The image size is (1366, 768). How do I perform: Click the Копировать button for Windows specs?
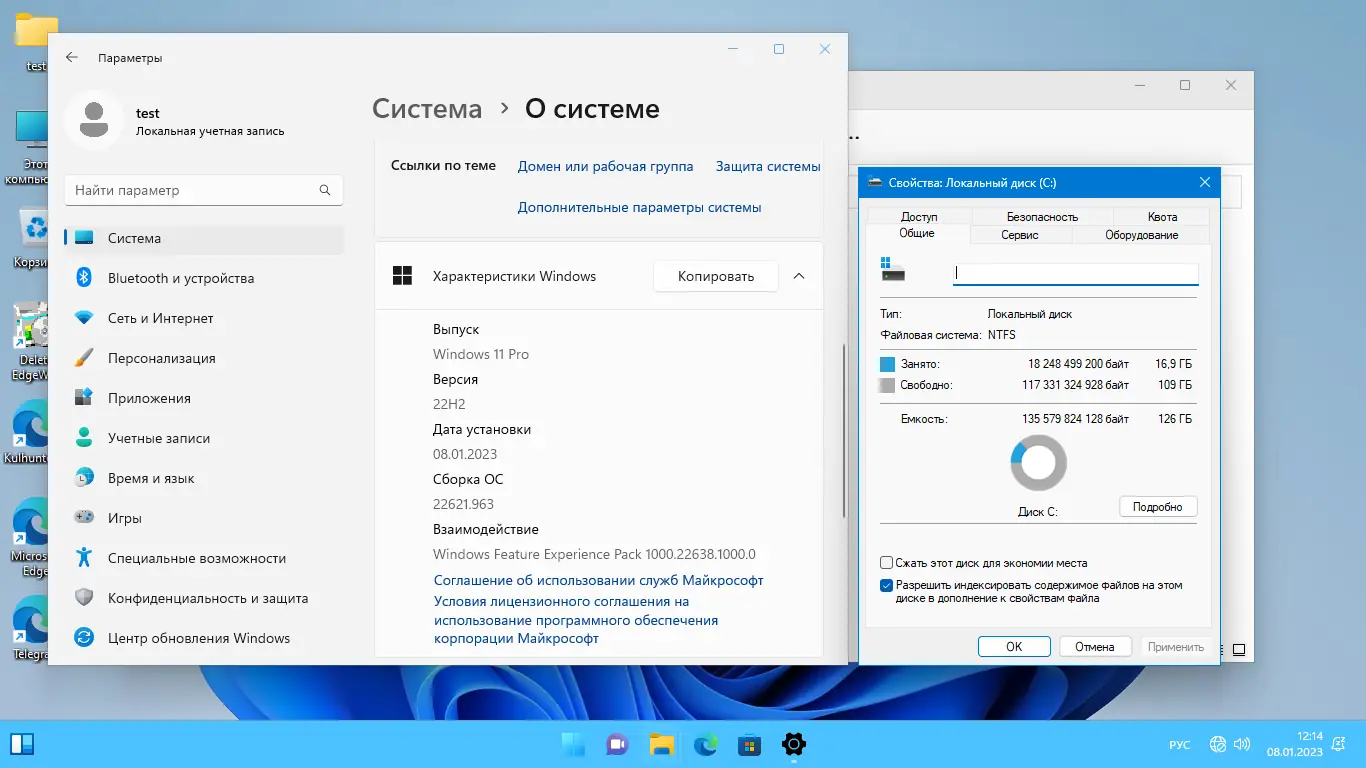(x=715, y=276)
